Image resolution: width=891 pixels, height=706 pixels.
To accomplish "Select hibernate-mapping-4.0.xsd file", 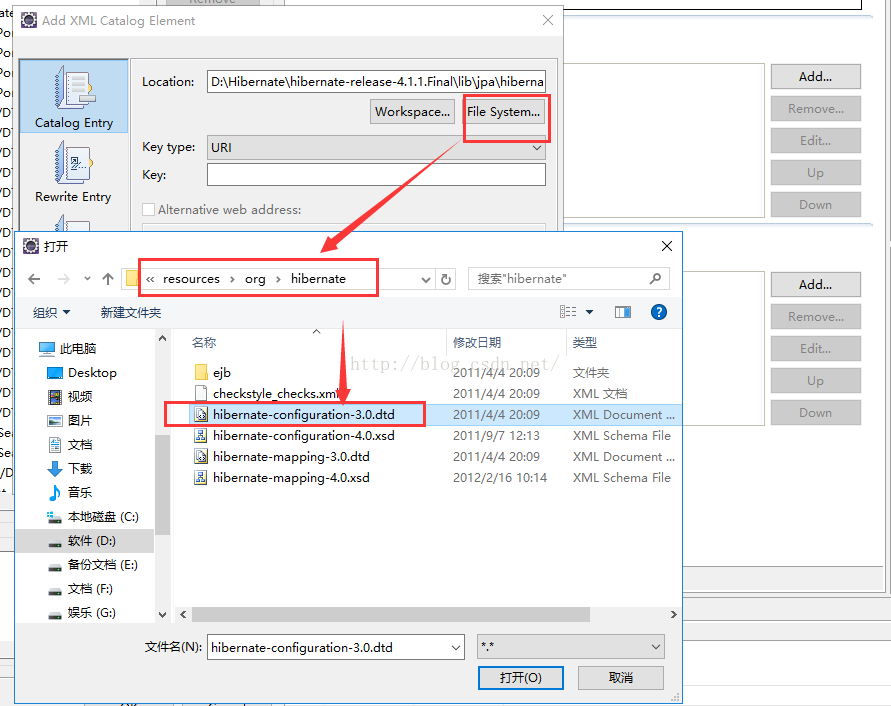I will [x=291, y=477].
